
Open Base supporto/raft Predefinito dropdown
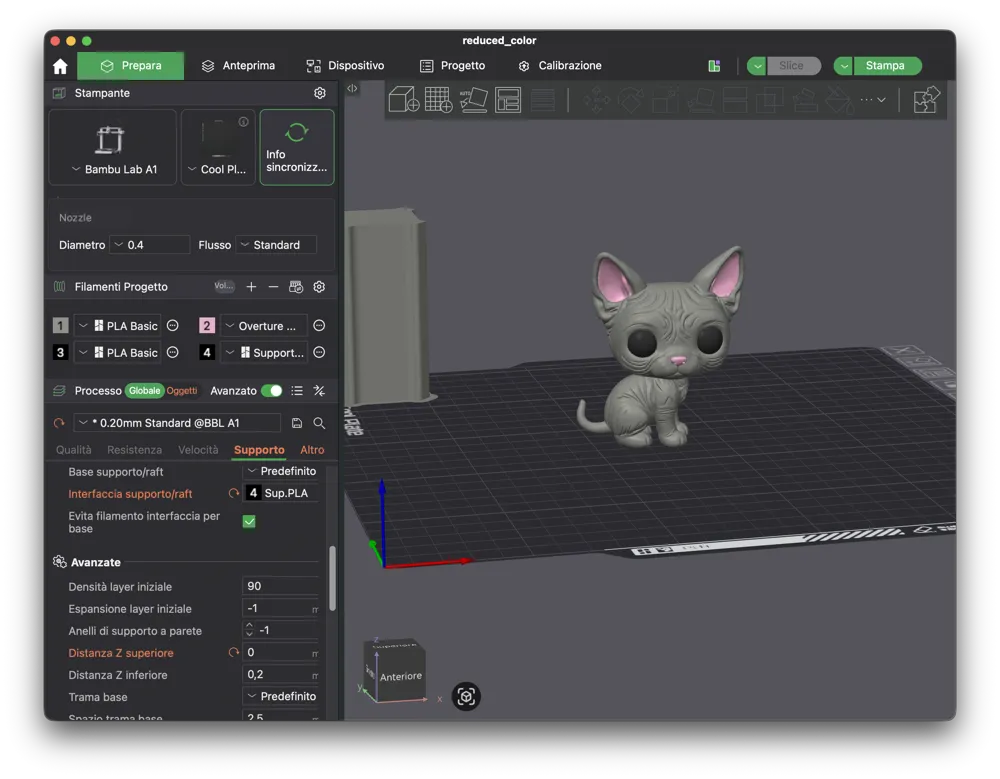[x=281, y=471]
